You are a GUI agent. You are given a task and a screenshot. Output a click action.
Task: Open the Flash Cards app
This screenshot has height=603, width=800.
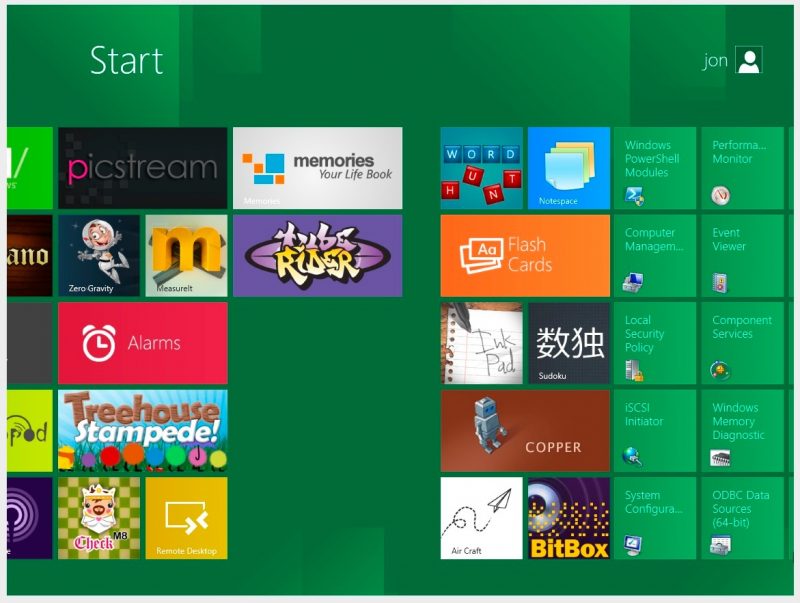(x=525, y=255)
